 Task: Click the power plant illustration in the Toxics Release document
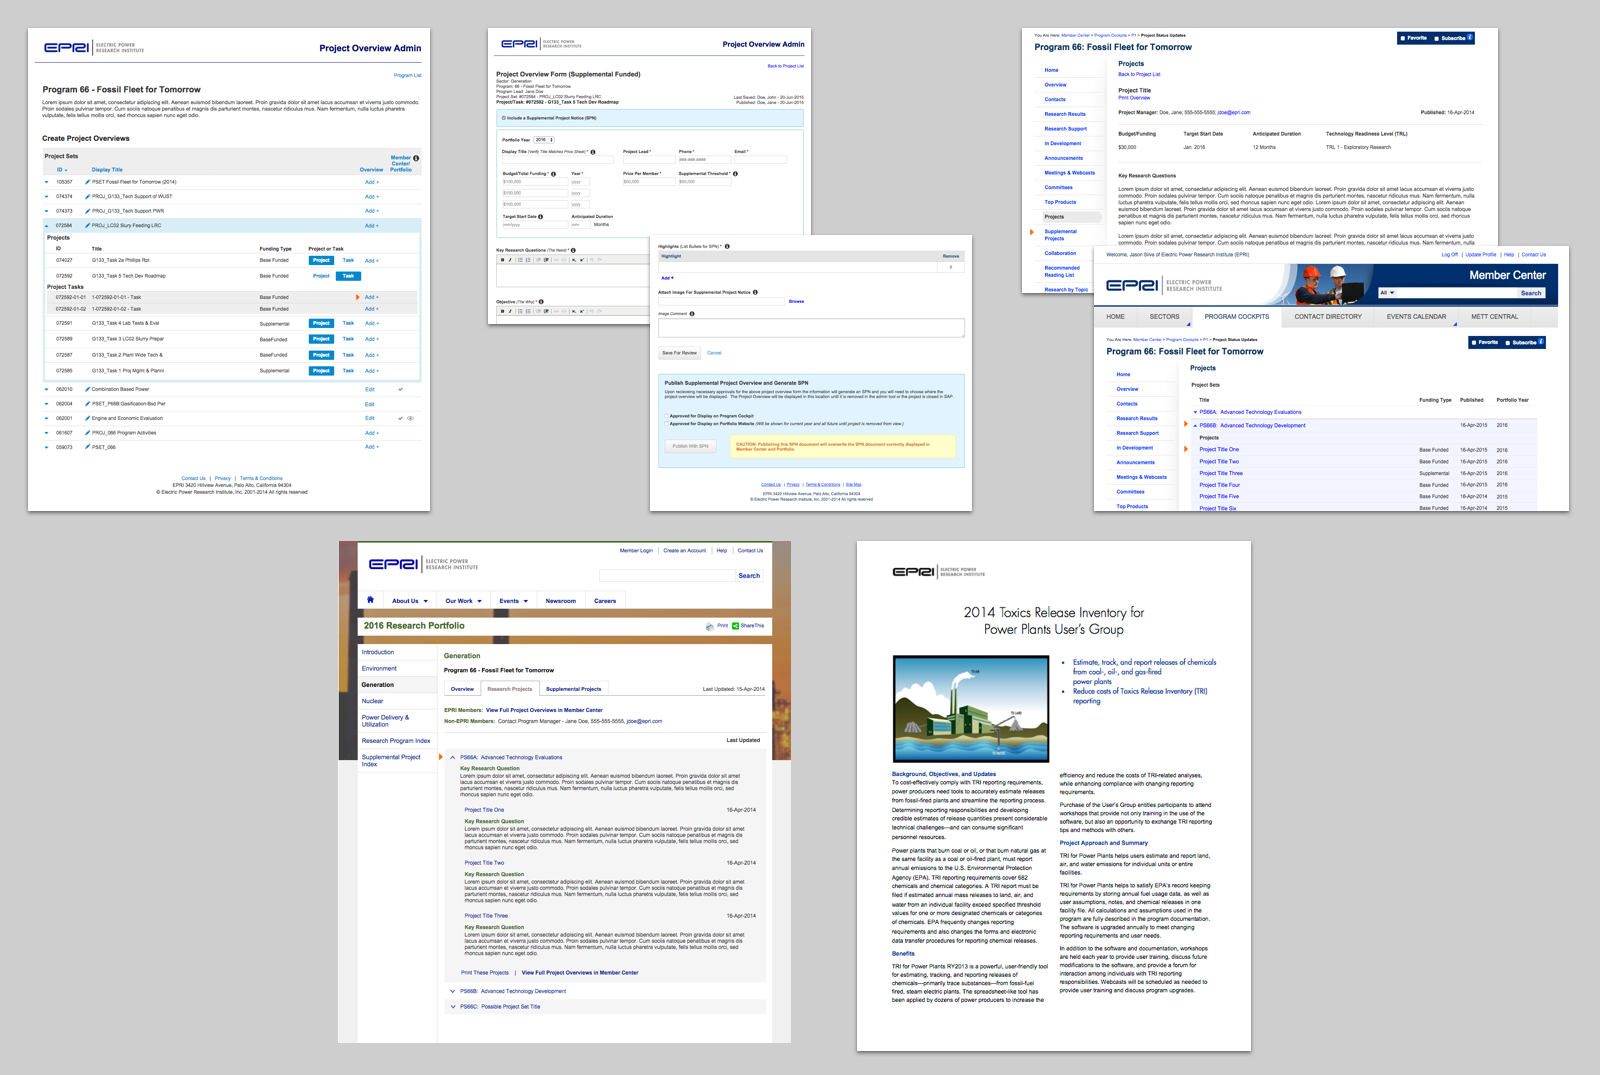(970, 709)
